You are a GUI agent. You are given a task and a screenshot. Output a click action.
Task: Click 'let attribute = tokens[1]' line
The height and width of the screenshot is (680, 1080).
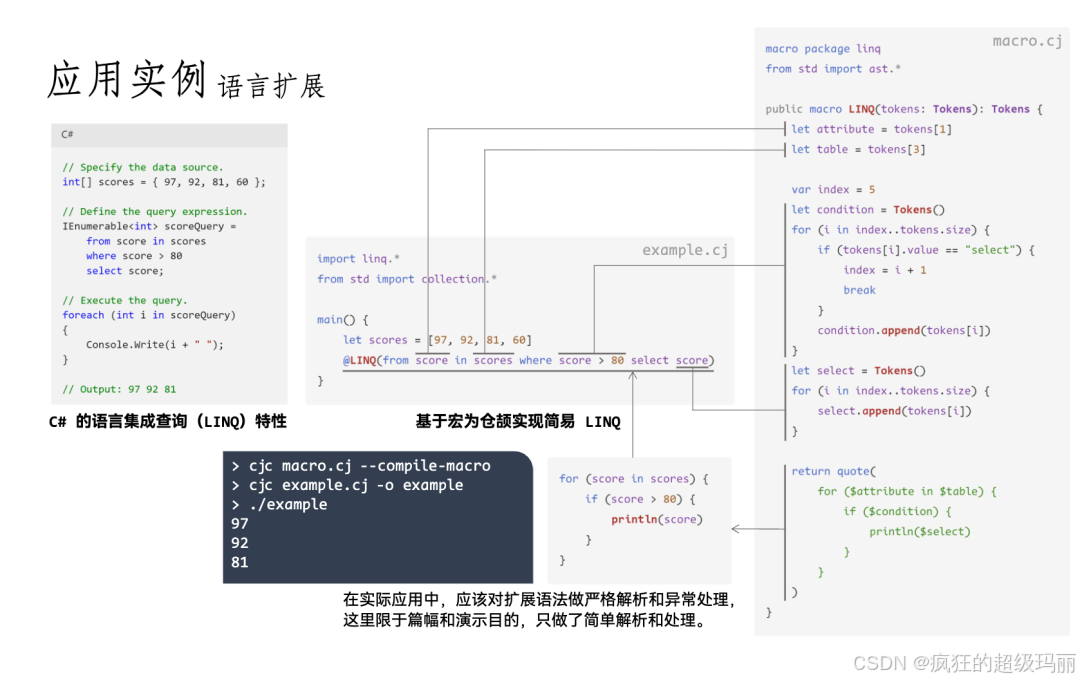point(871,130)
